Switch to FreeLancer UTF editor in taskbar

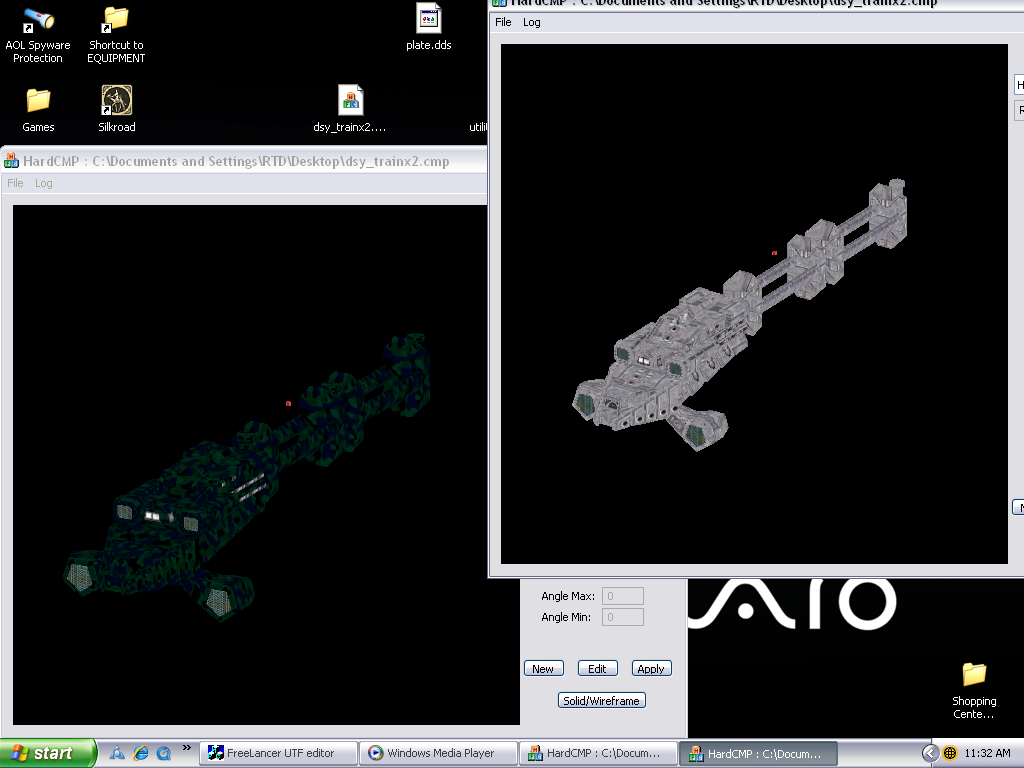pos(279,753)
